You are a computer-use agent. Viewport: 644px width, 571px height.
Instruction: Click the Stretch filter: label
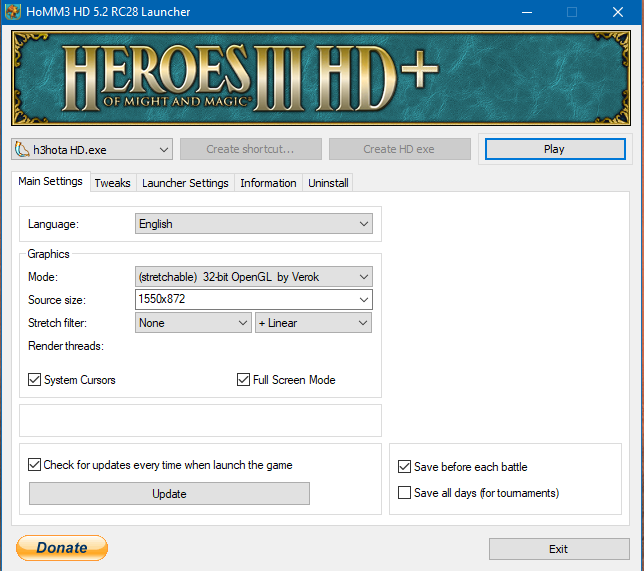tap(58, 323)
